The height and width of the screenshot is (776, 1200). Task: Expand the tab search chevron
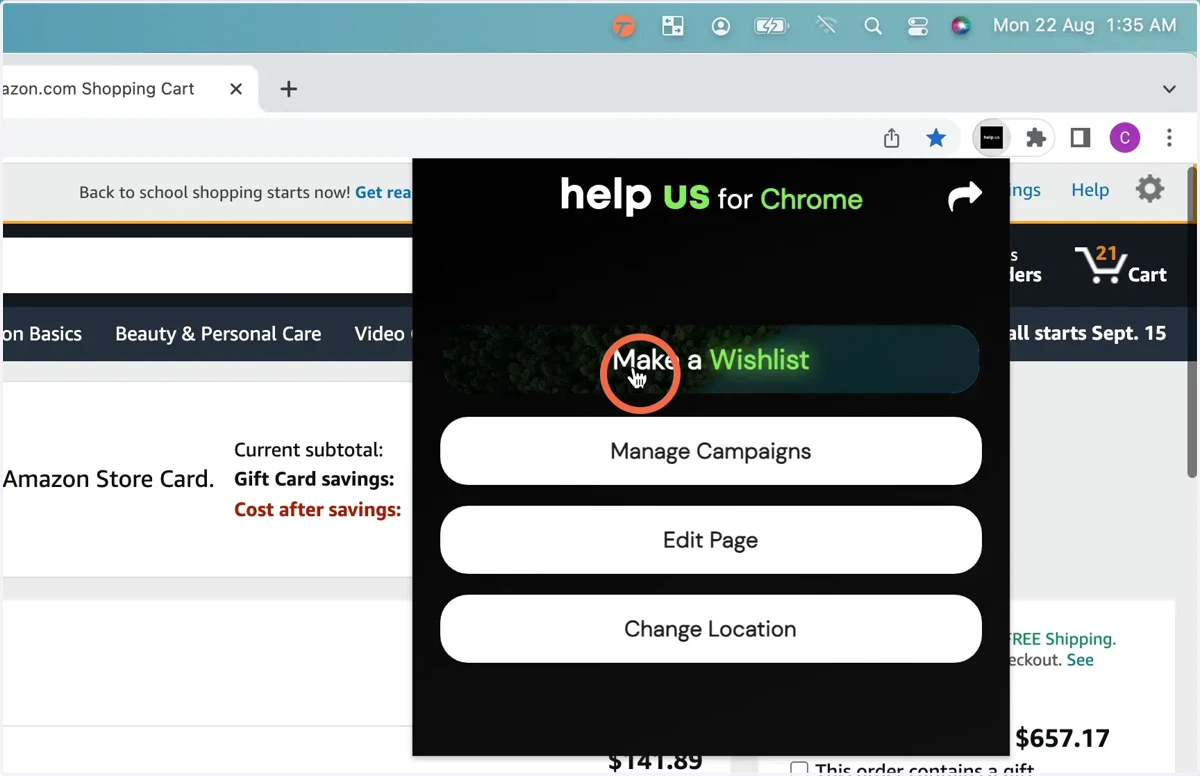click(x=1169, y=89)
